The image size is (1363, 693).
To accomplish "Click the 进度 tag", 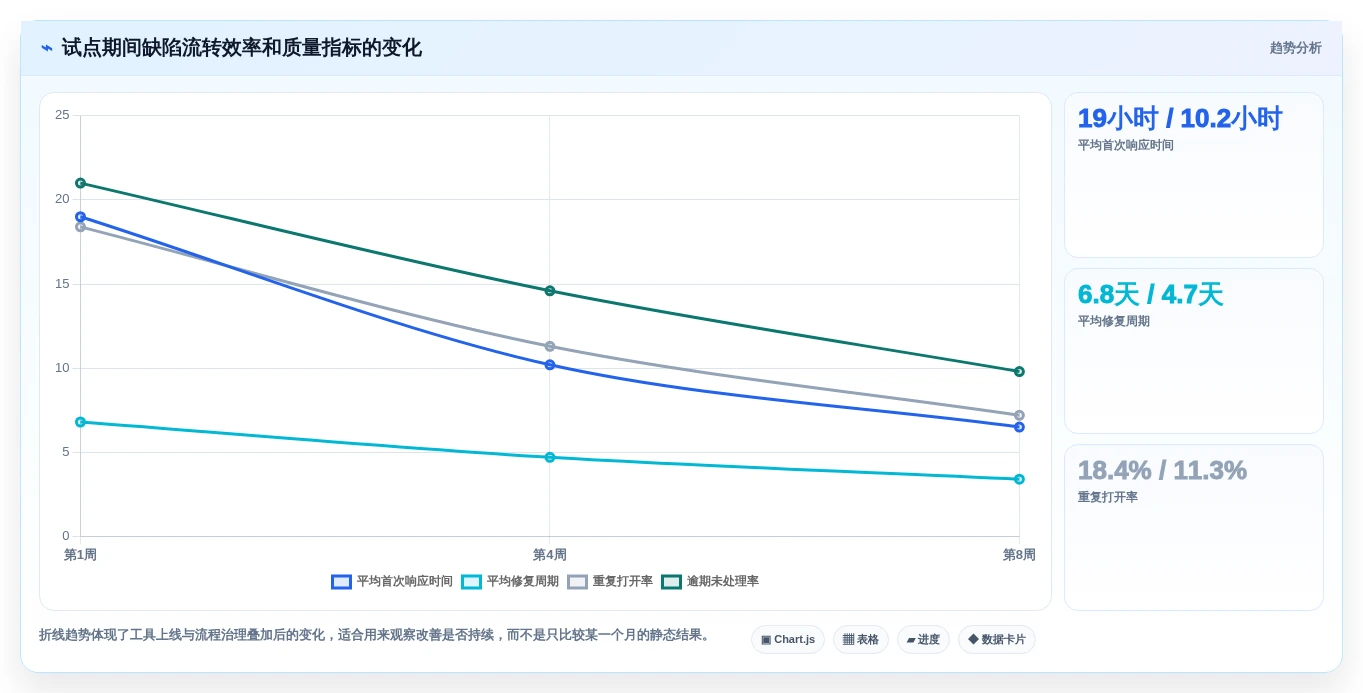I will click(x=923, y=639).
